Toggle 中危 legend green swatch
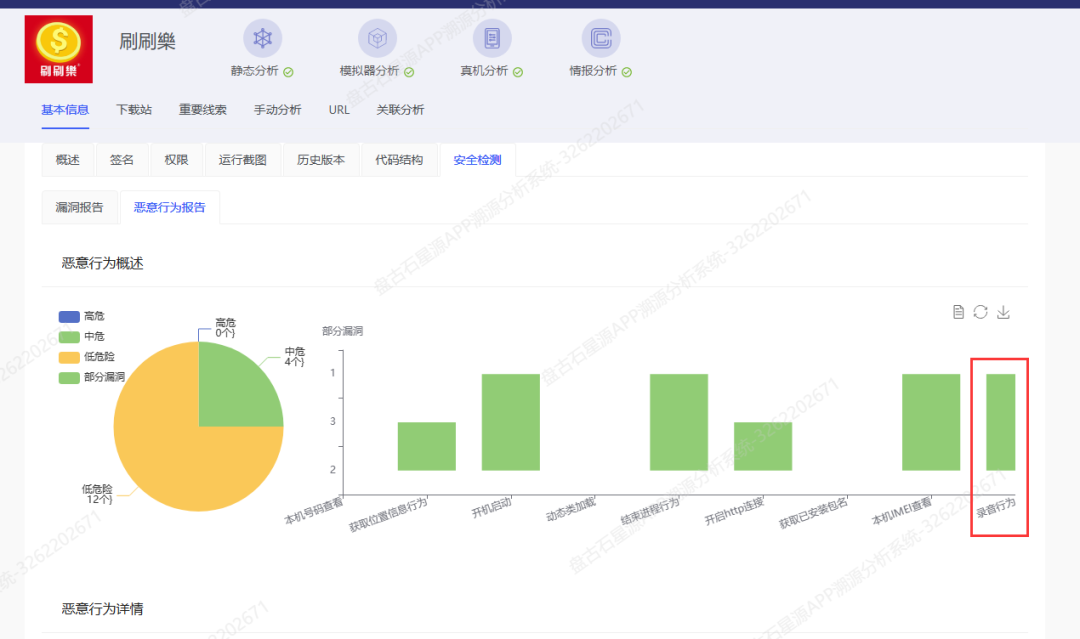This screenshot has height=639, width=1080. coord(69,337)
